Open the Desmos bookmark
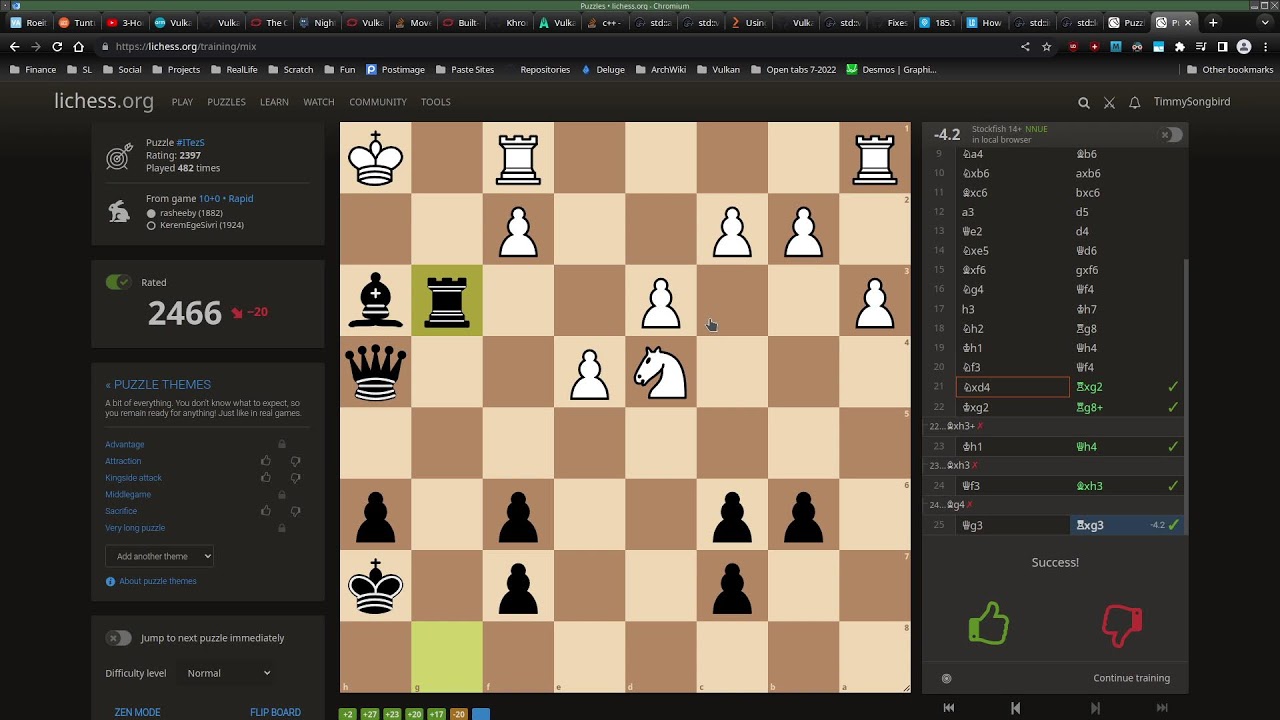The image size is (1280, 720). point(891,70)
